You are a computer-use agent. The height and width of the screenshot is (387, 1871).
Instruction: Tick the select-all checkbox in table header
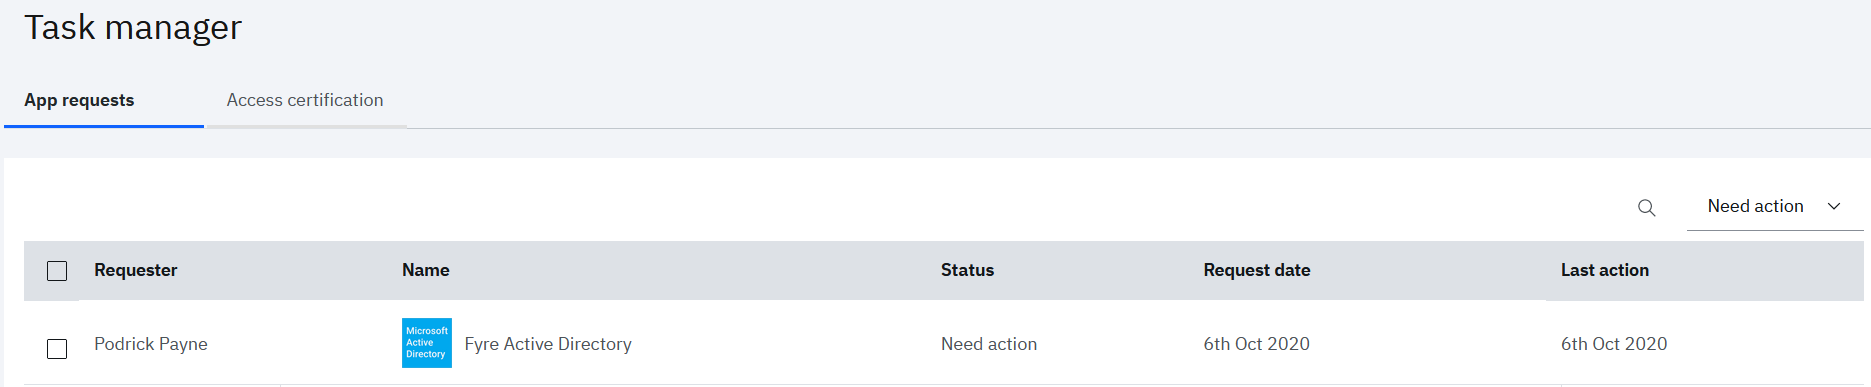[57, 271]
